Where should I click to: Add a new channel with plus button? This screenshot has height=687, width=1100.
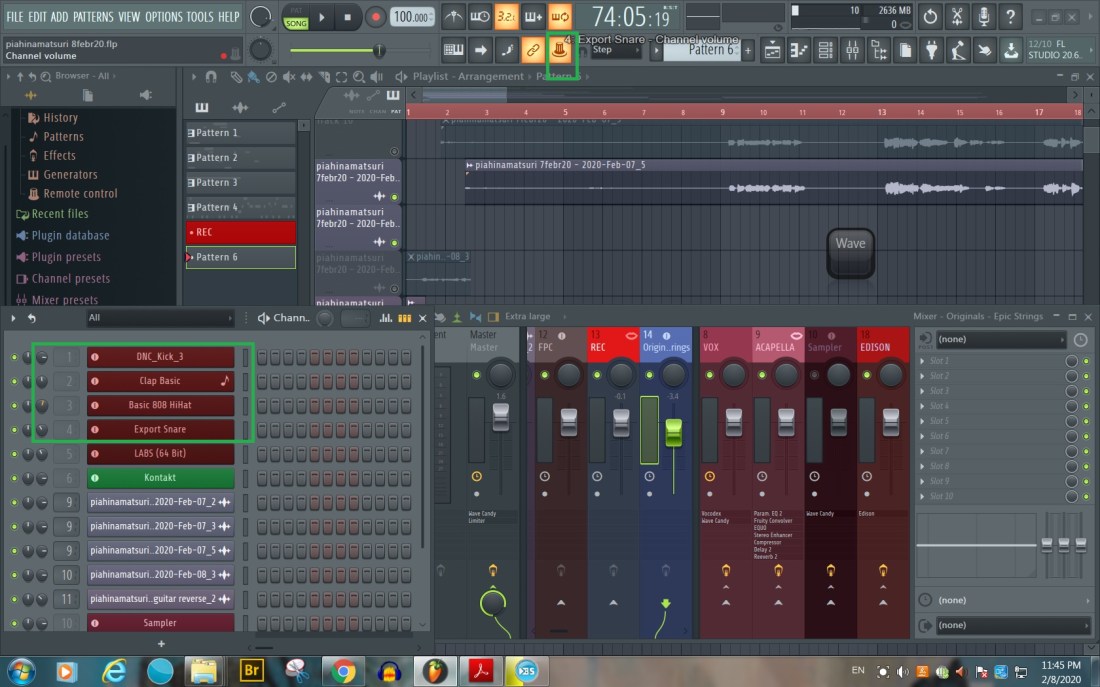161,644
